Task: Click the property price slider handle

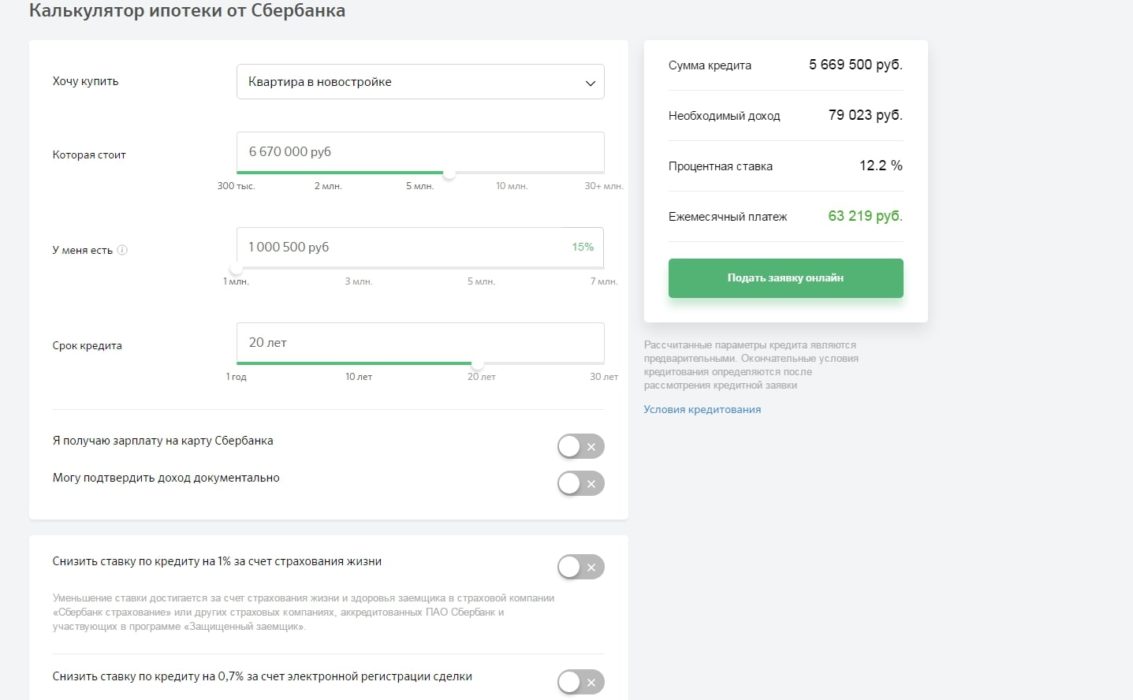Action: tap(449, 173)
